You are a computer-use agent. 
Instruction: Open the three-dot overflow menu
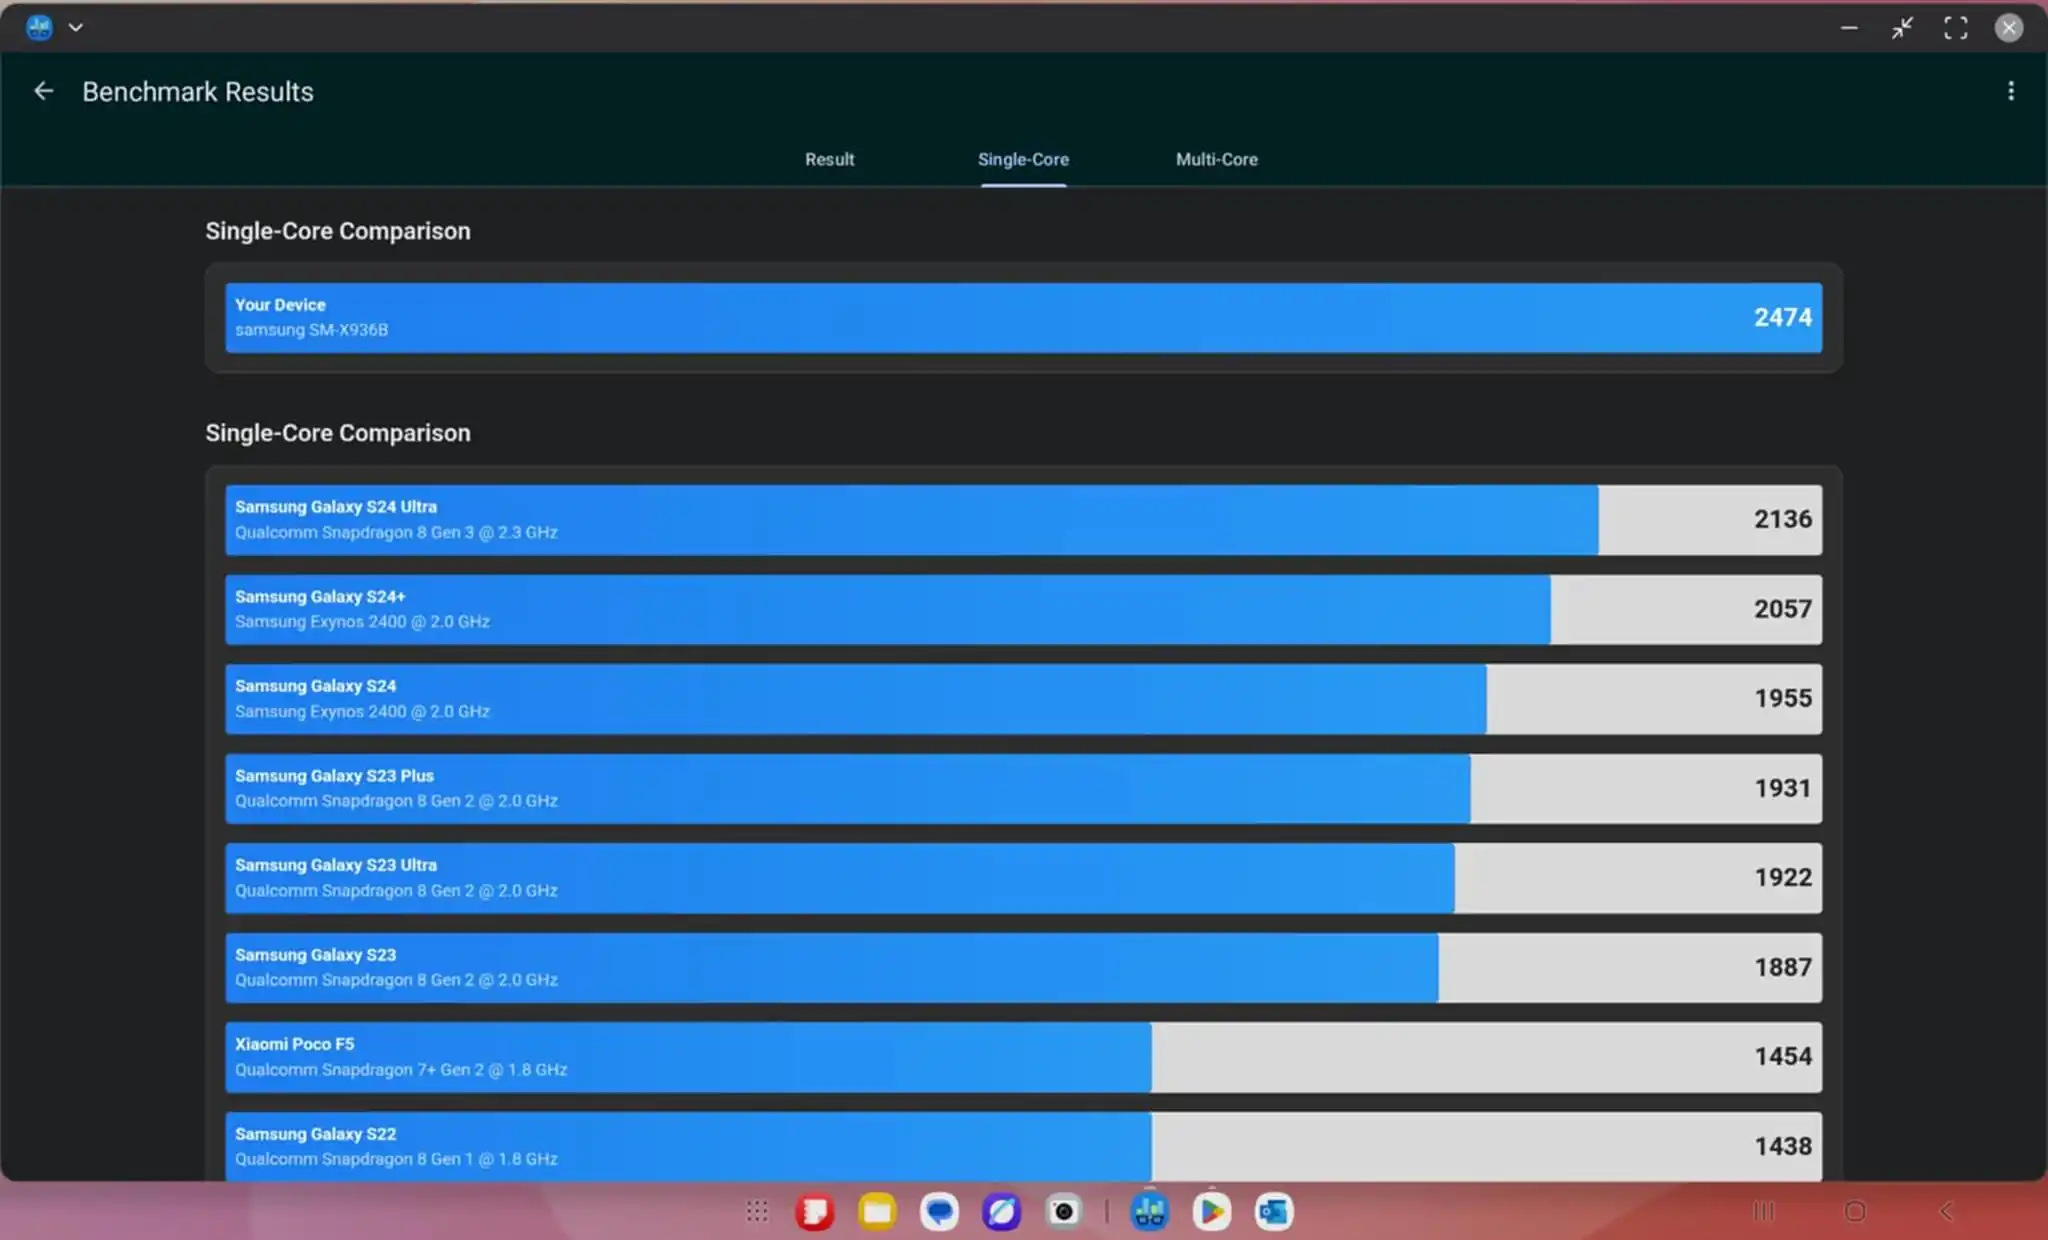pos(2011,91)
